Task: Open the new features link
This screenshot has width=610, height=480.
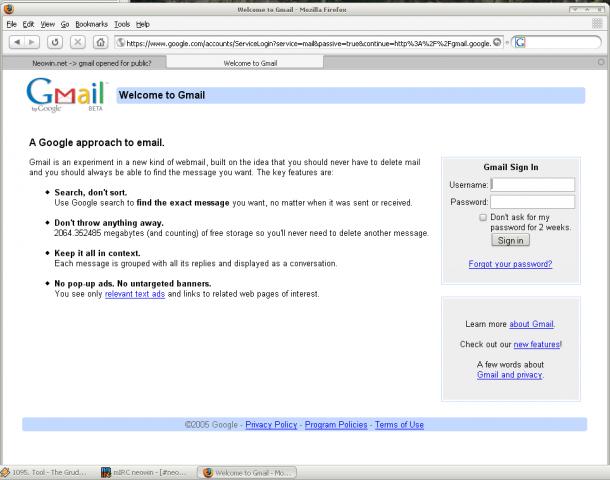Action: coord(536,344)
